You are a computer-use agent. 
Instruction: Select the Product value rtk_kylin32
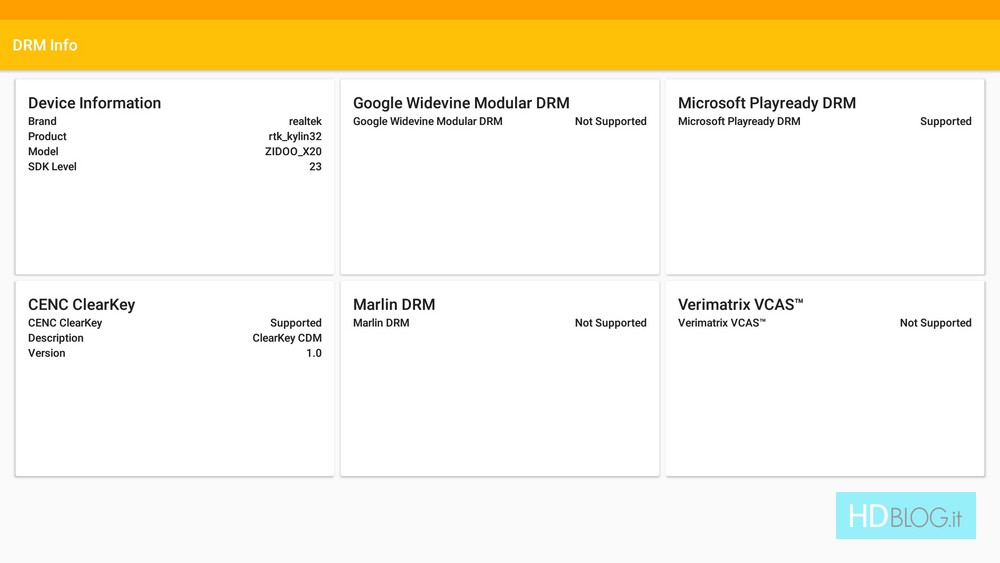[295, 137]
